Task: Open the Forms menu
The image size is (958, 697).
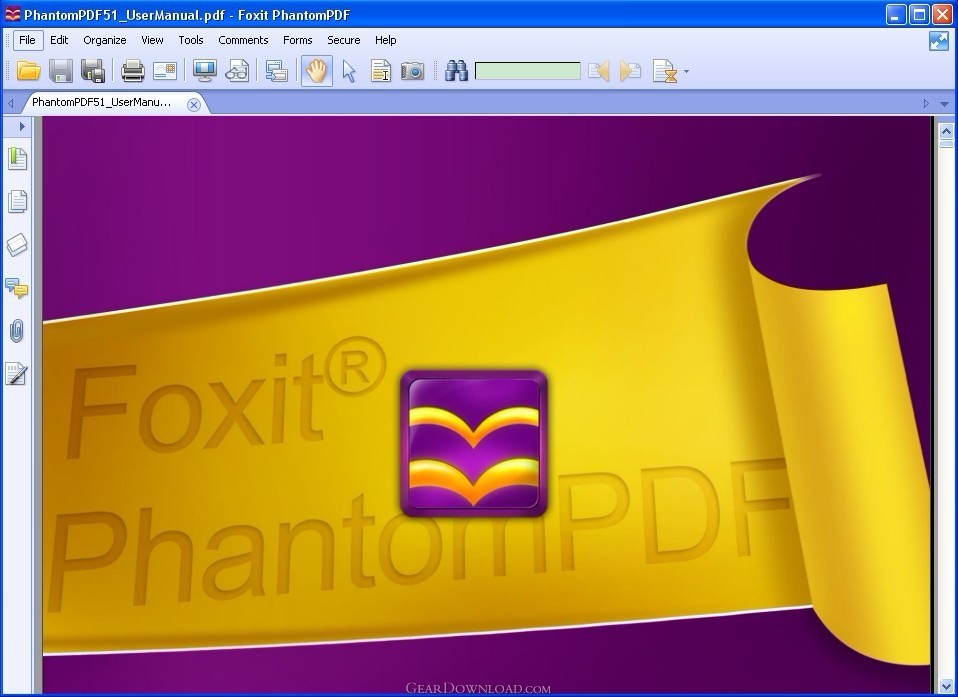Action: (x=298, y=40)
